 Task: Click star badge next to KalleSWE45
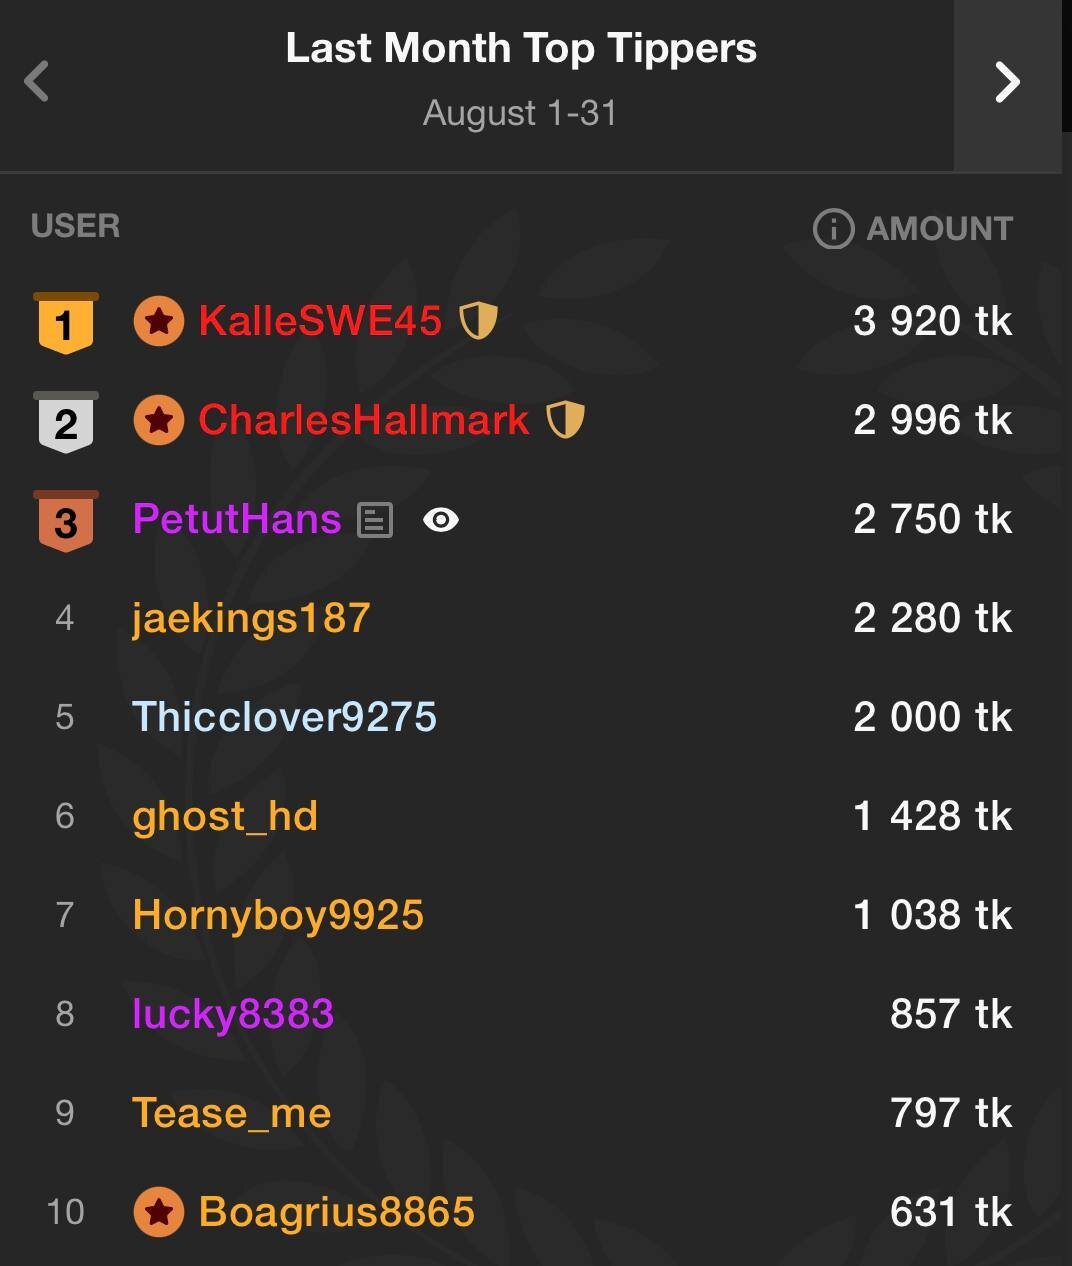[x=158, y=321]
